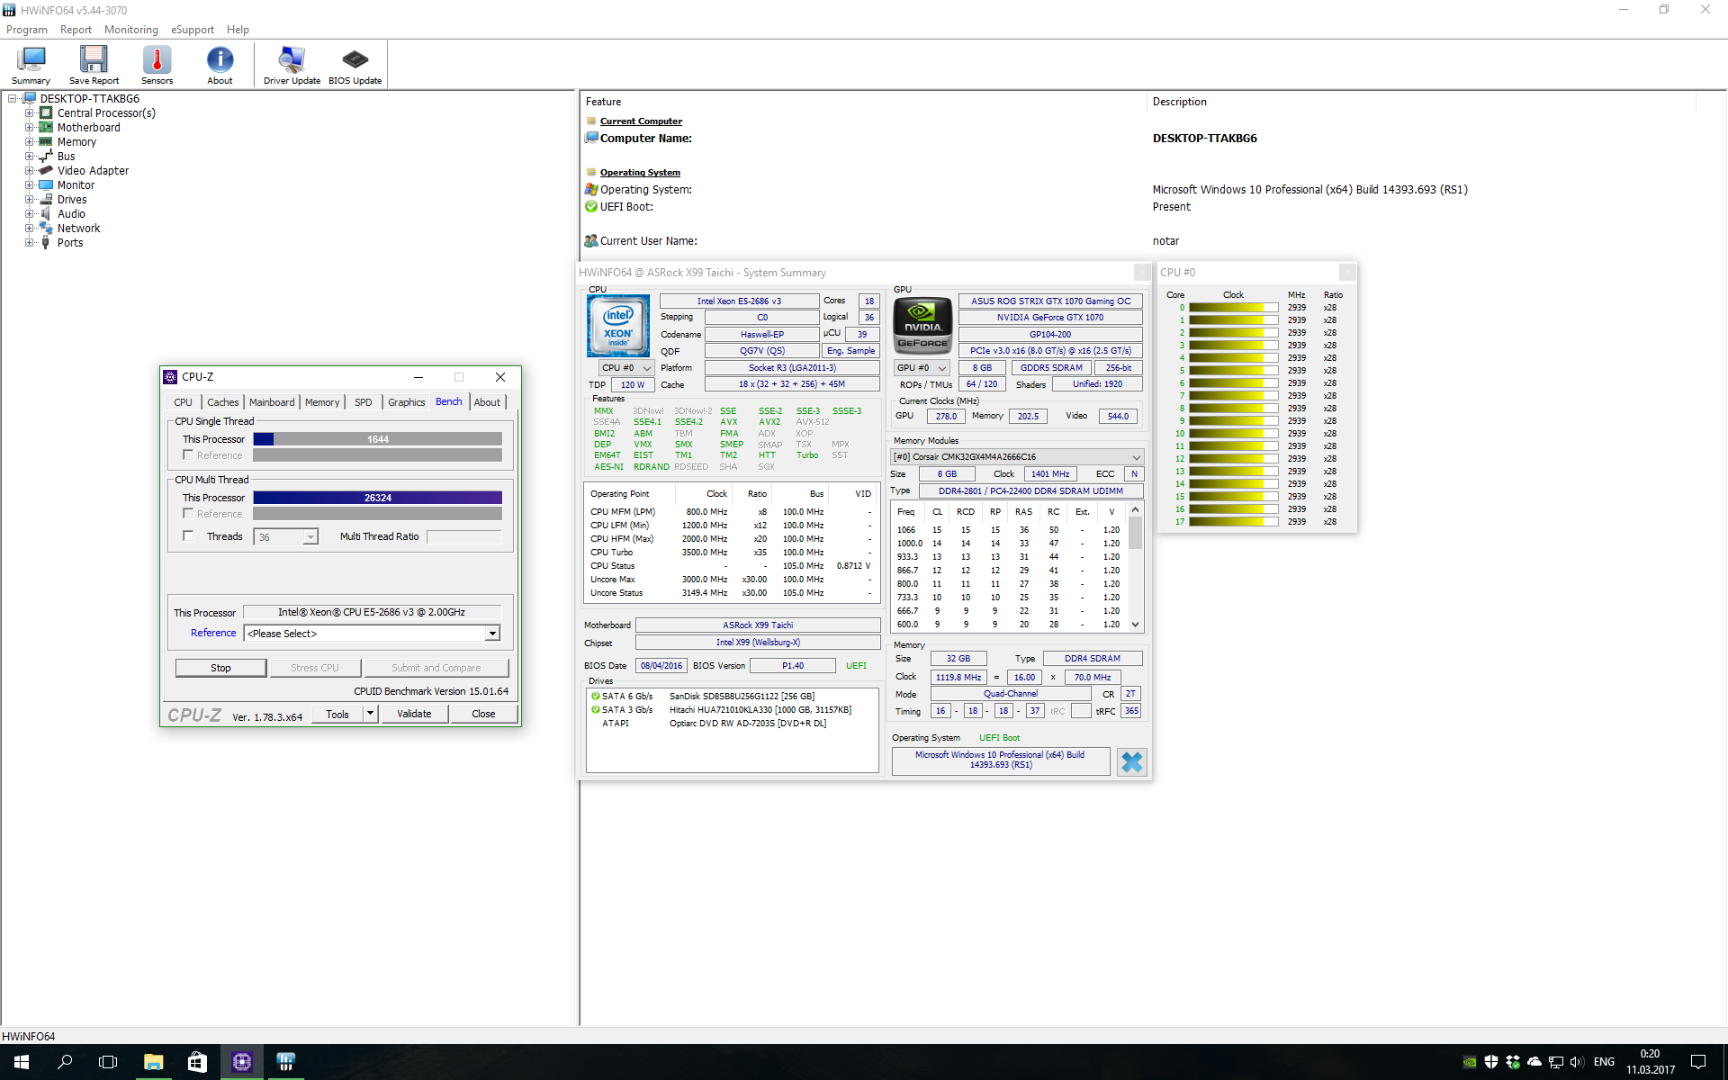Toggle the Threads checkbox in CPU-Z
Image resolution: width=1728 pixels, height=1080 pixels.
coord(188,536)
